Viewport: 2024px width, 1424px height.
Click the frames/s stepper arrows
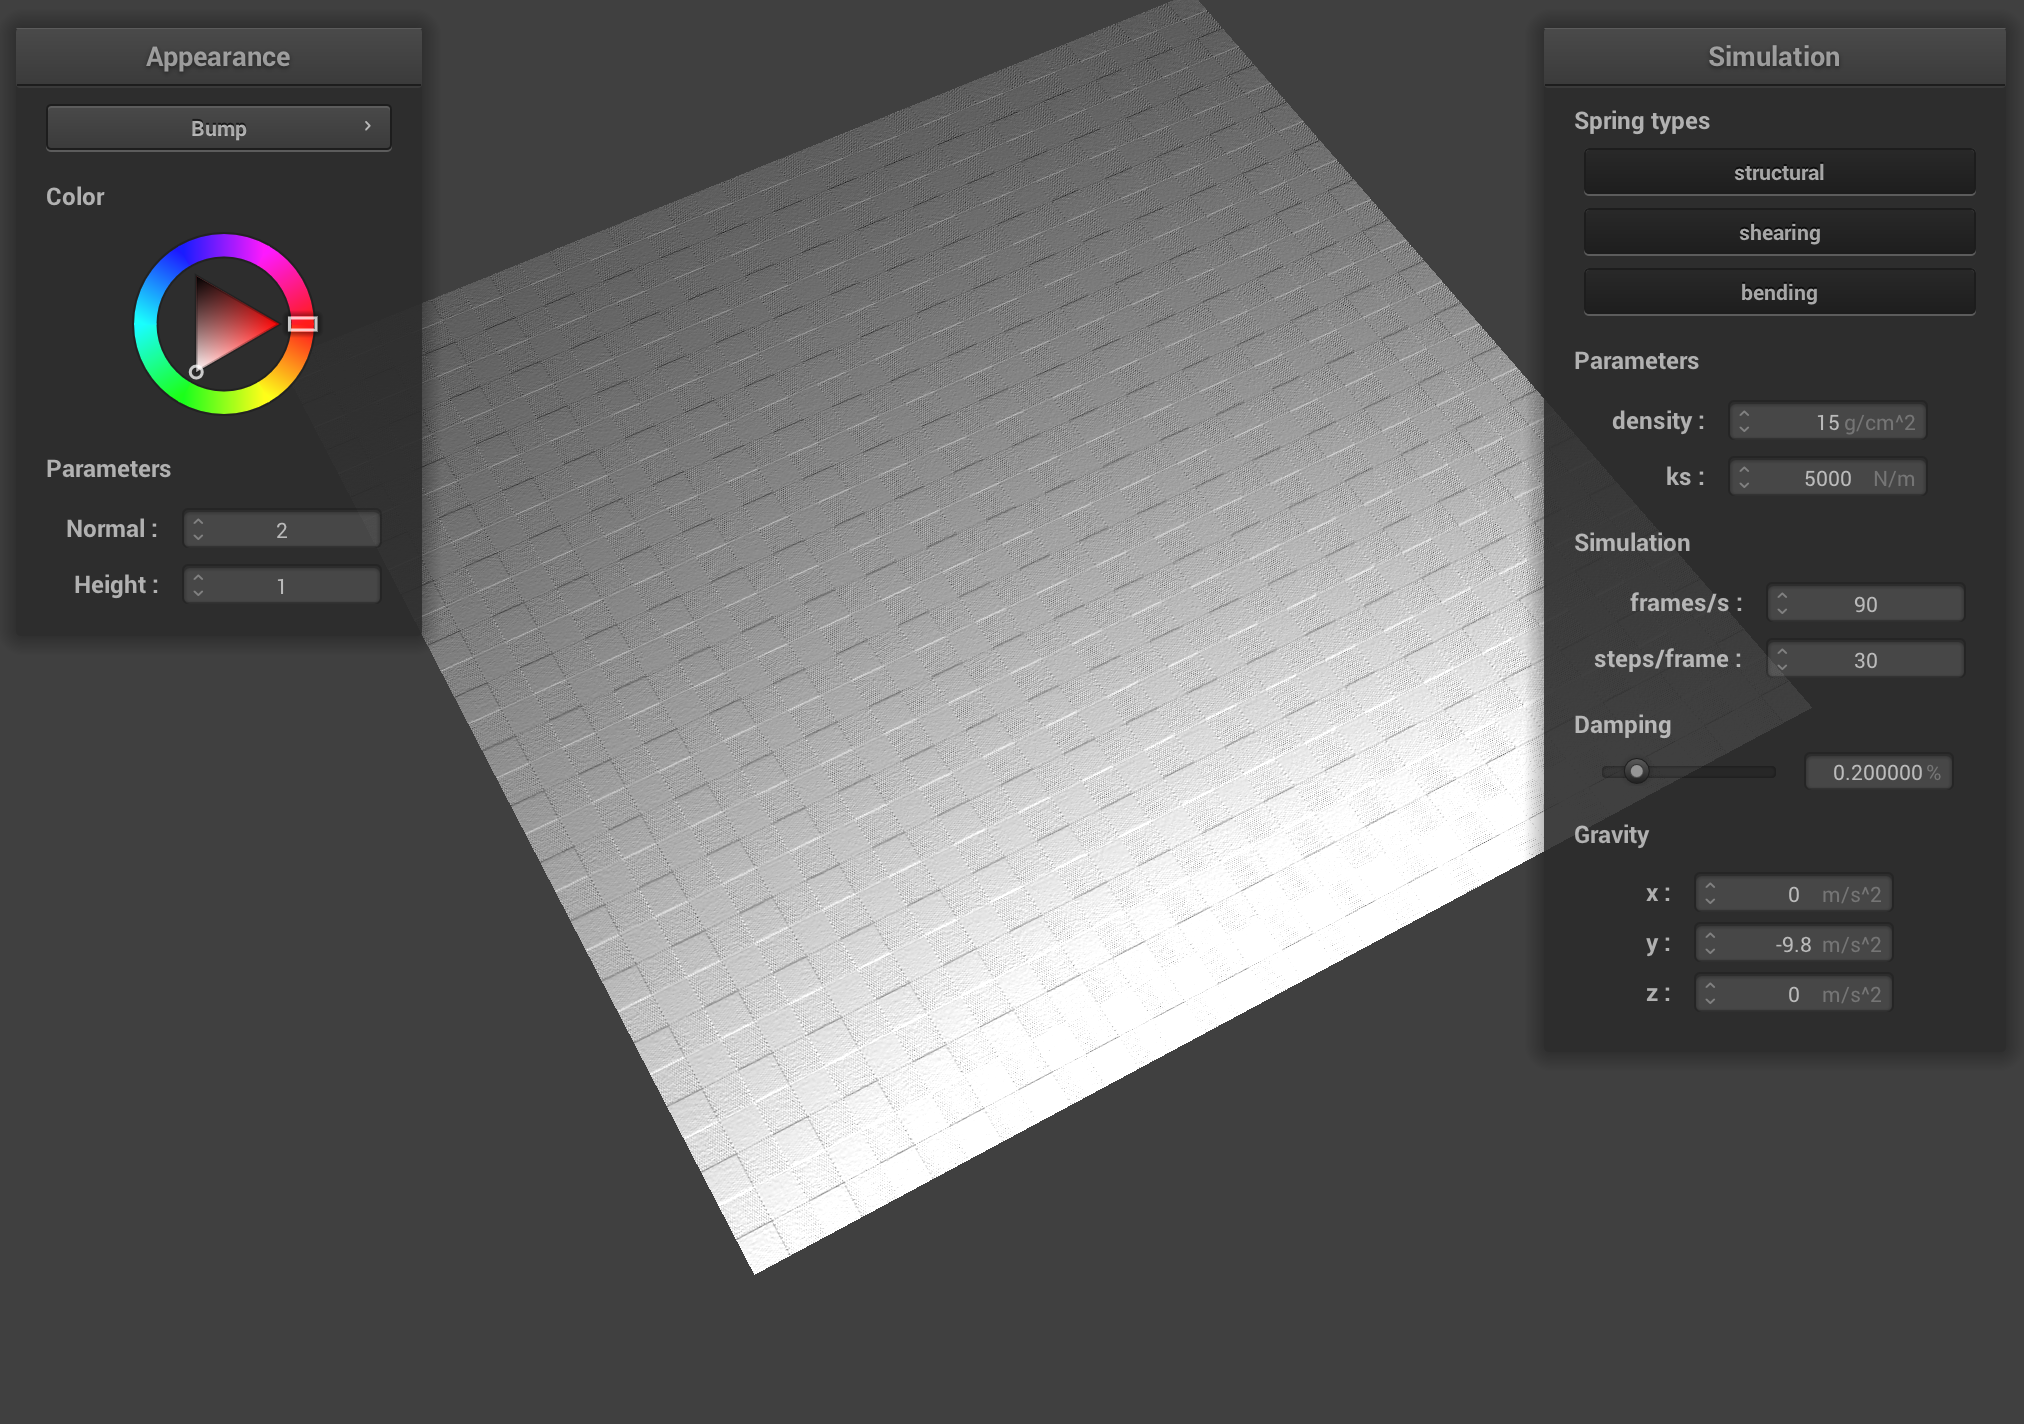tap(1782, 603)
